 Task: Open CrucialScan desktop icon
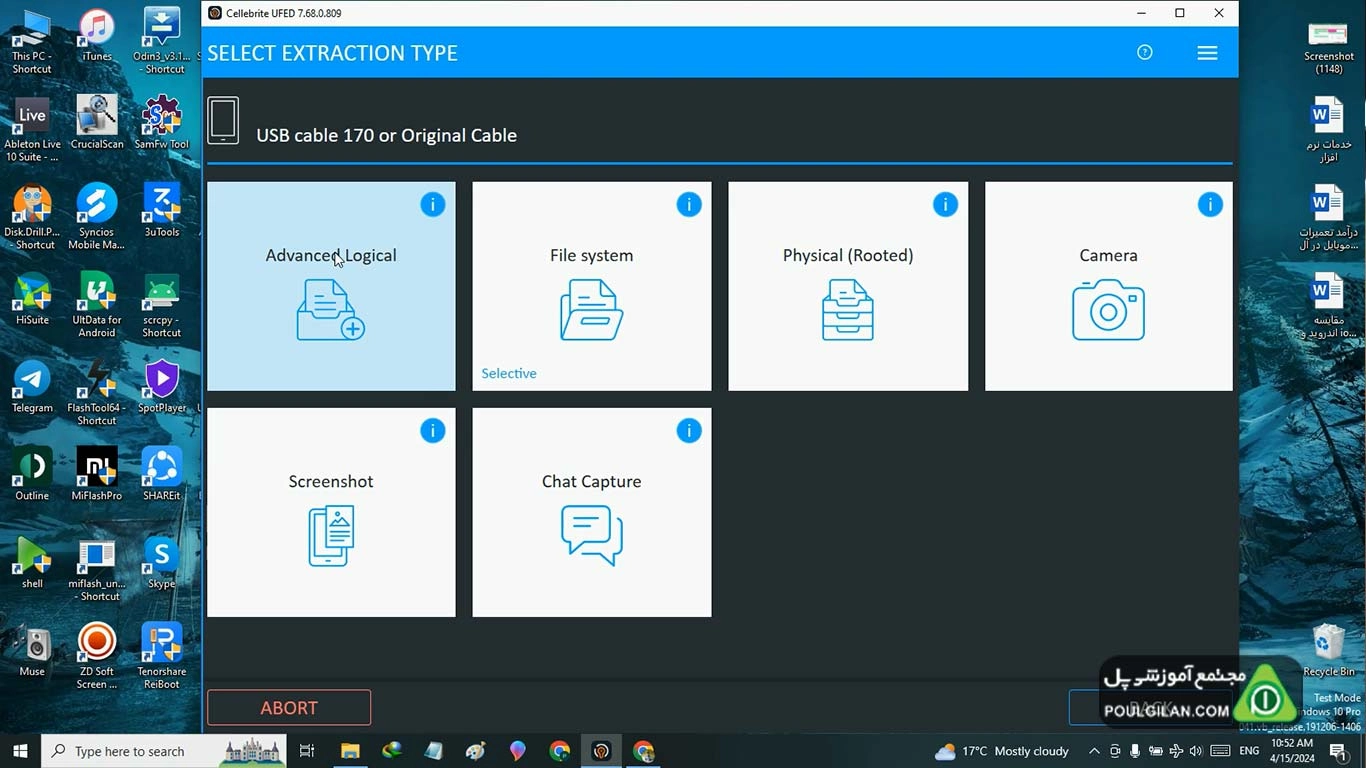[97, 123]
